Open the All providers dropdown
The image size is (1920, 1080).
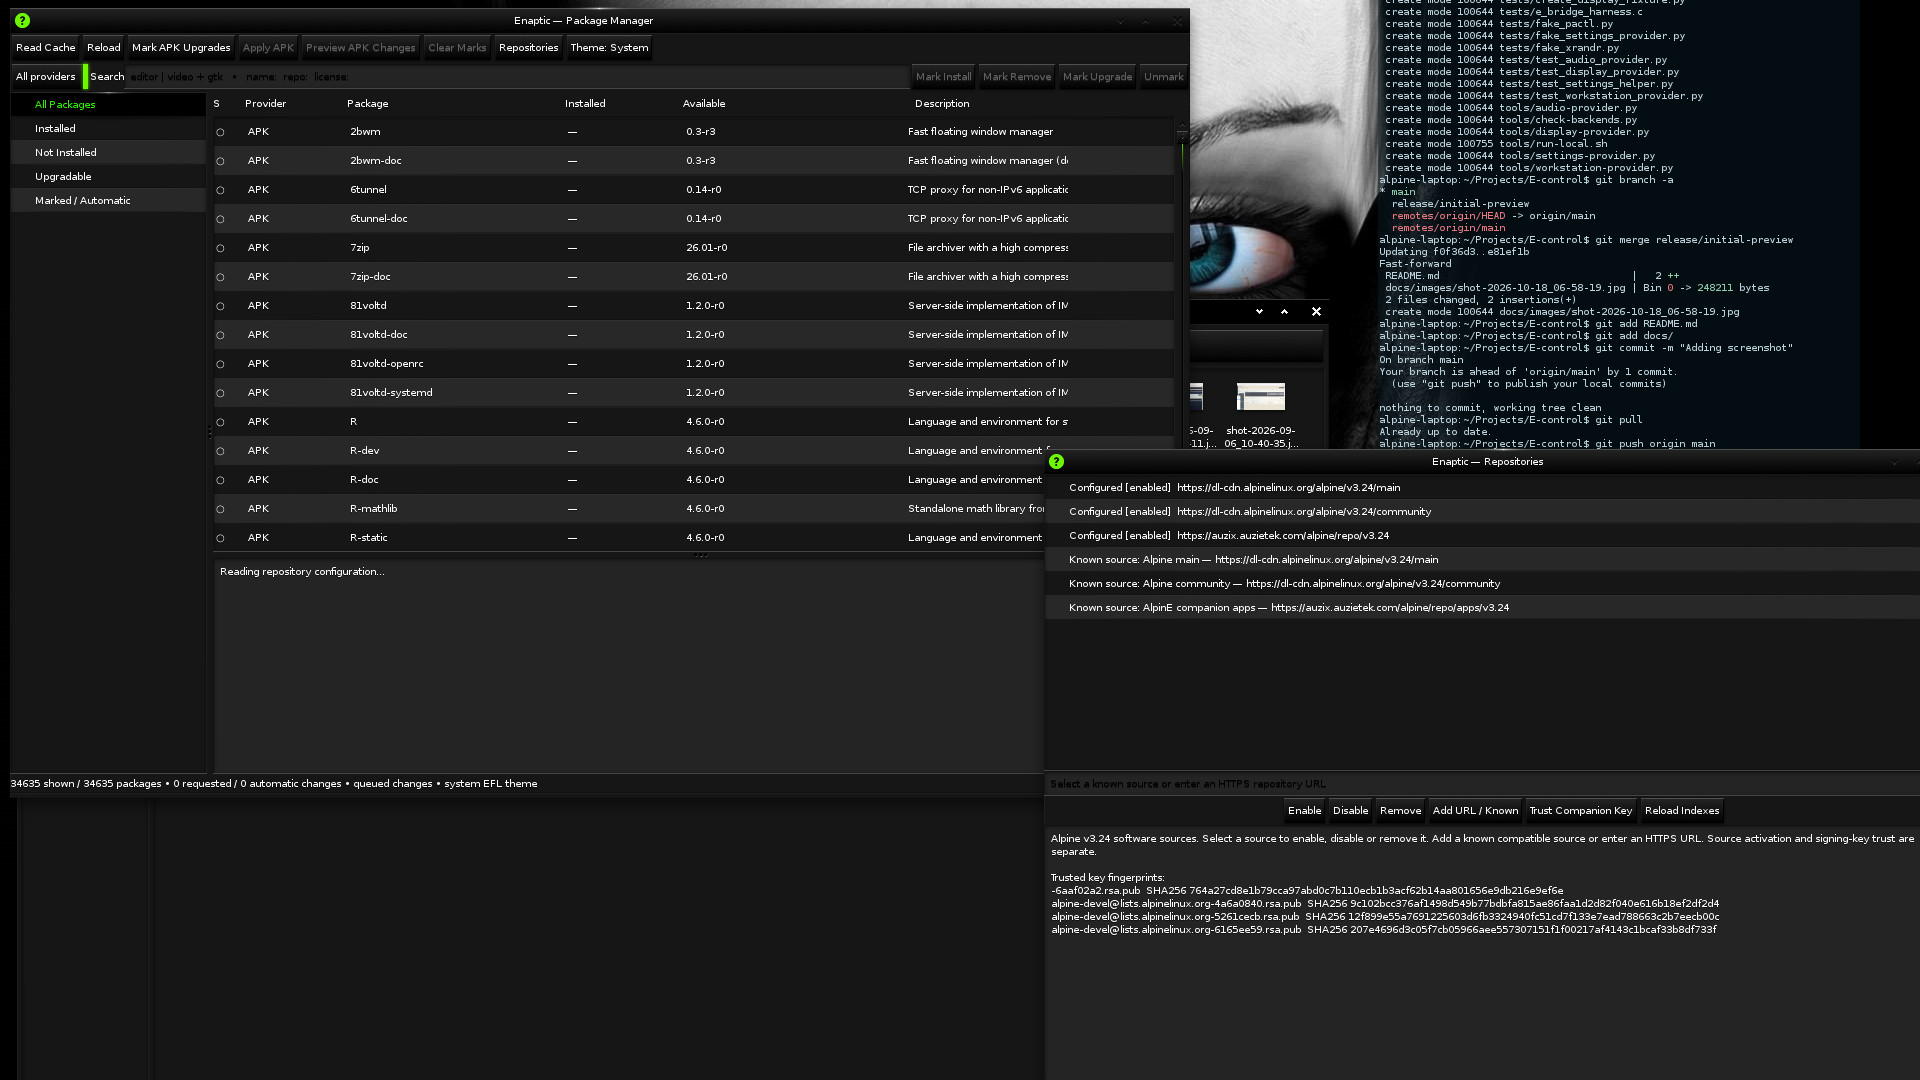point(46,77)
